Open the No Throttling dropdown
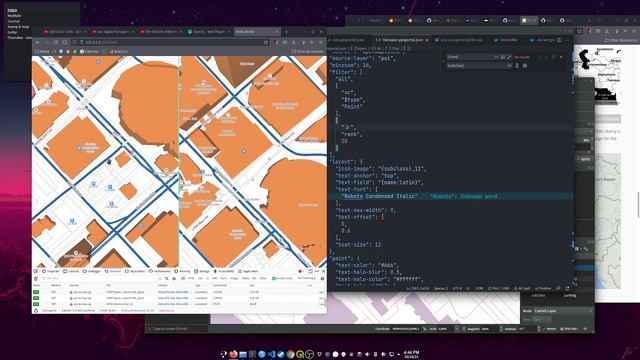 307,278
